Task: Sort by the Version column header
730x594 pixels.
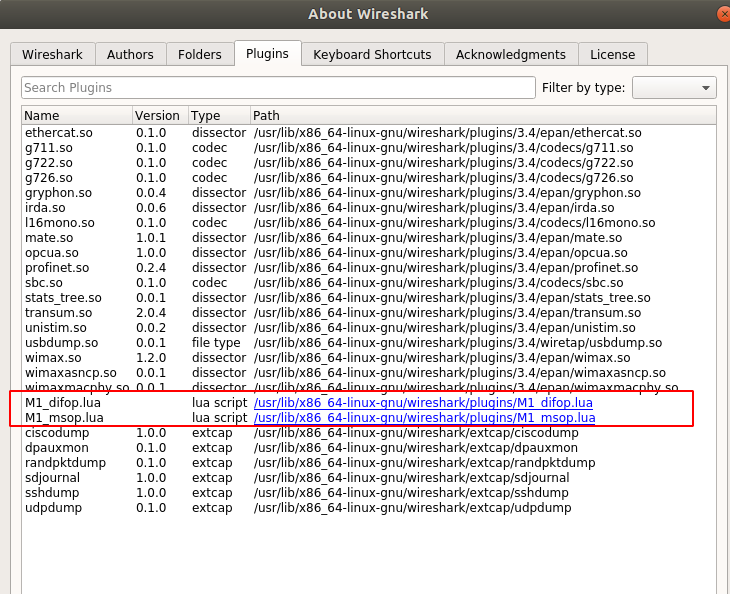Action: (x=160, y=115)
